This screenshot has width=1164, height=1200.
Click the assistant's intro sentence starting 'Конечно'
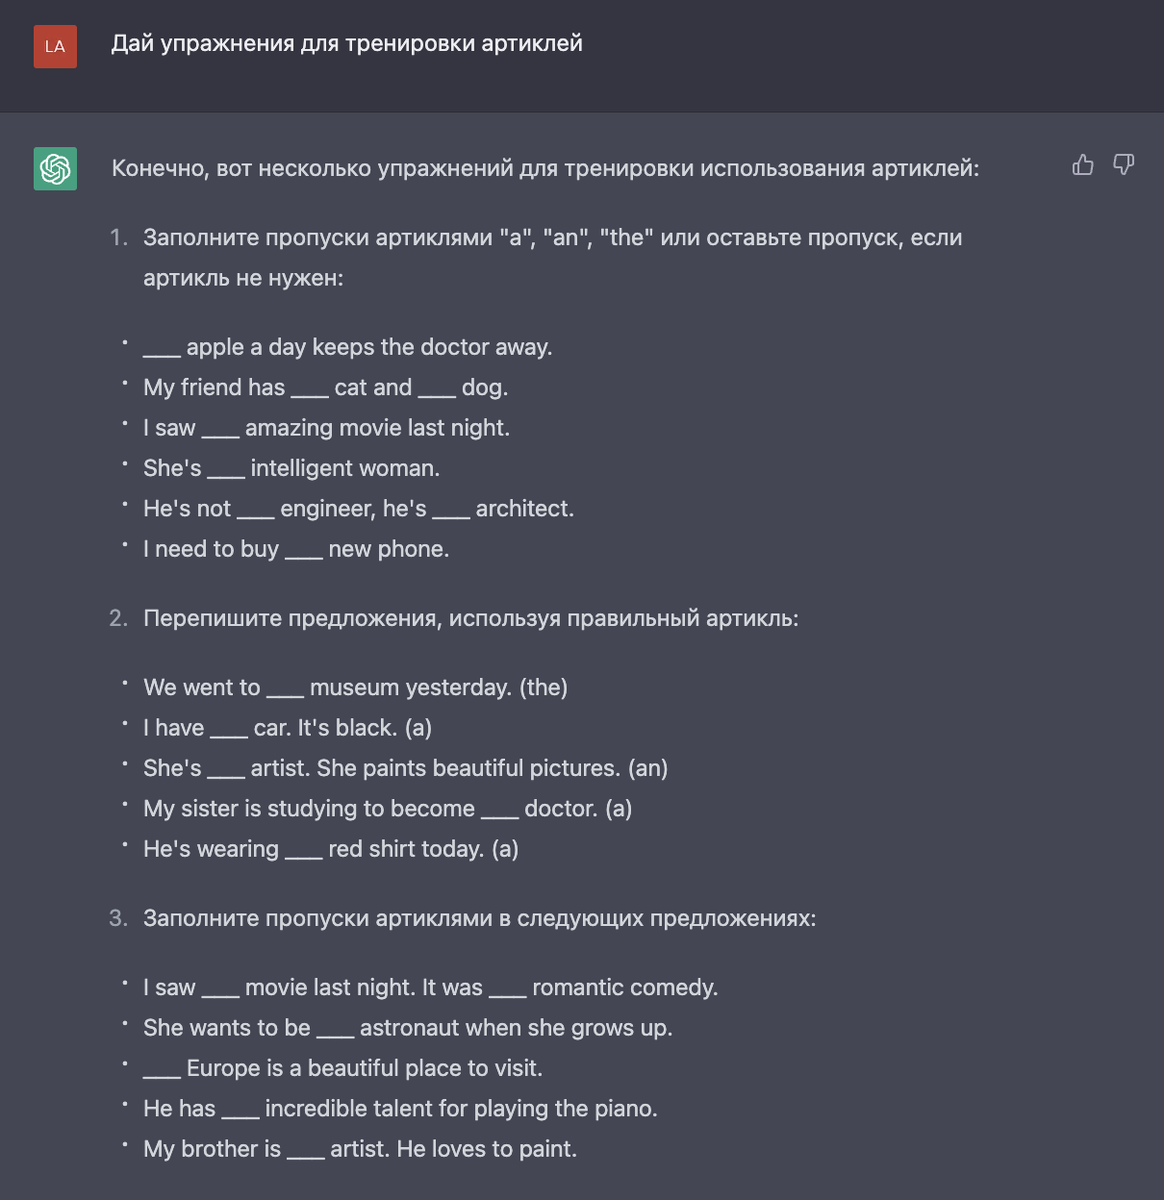545,168
